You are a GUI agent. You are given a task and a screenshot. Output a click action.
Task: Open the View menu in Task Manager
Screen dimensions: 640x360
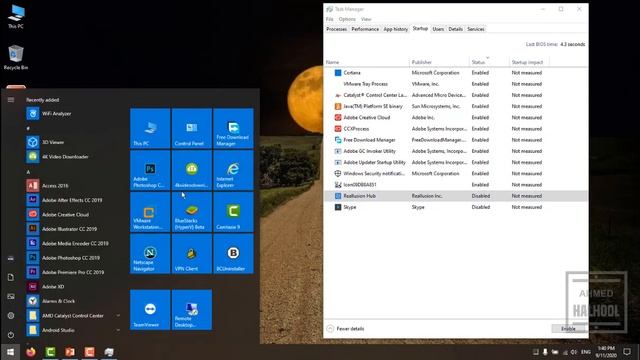click(366, 19)
